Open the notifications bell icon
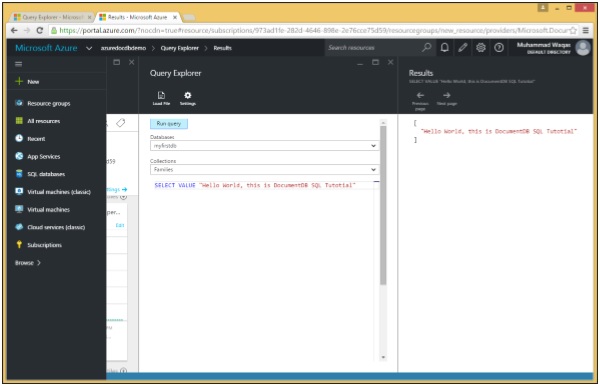The height and width of the screenshot is (387, 600). pos(444,47)
